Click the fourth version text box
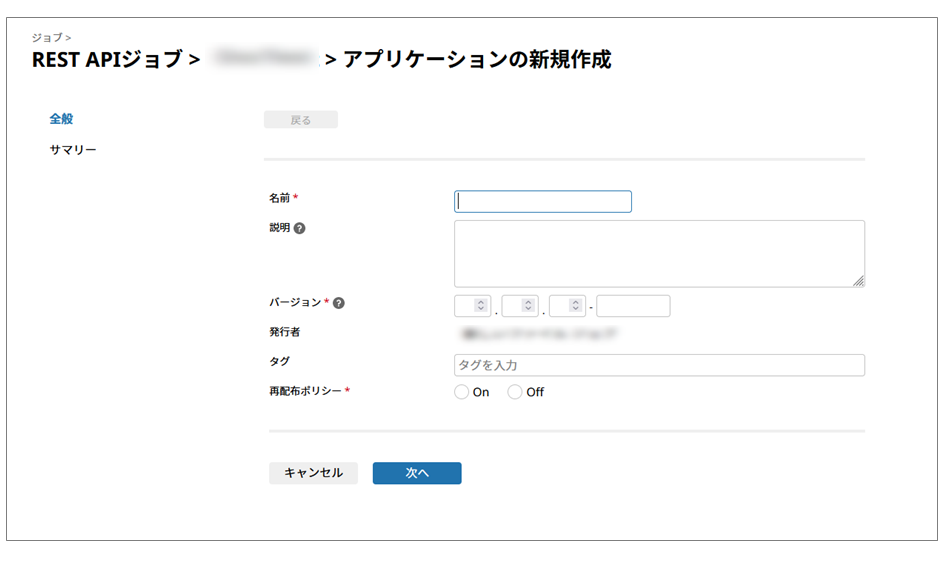 pos(633,306)
